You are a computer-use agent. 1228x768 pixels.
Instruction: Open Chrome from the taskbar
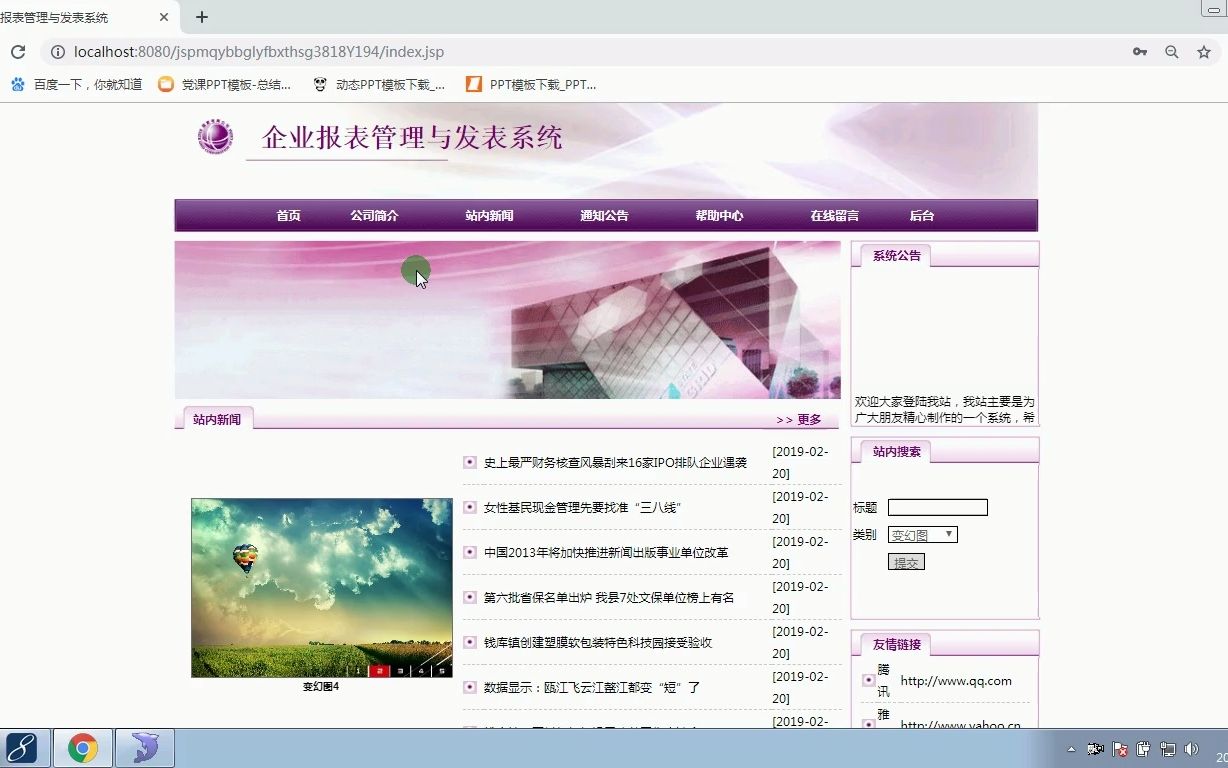pyautogui.click(x=83, y=747)
